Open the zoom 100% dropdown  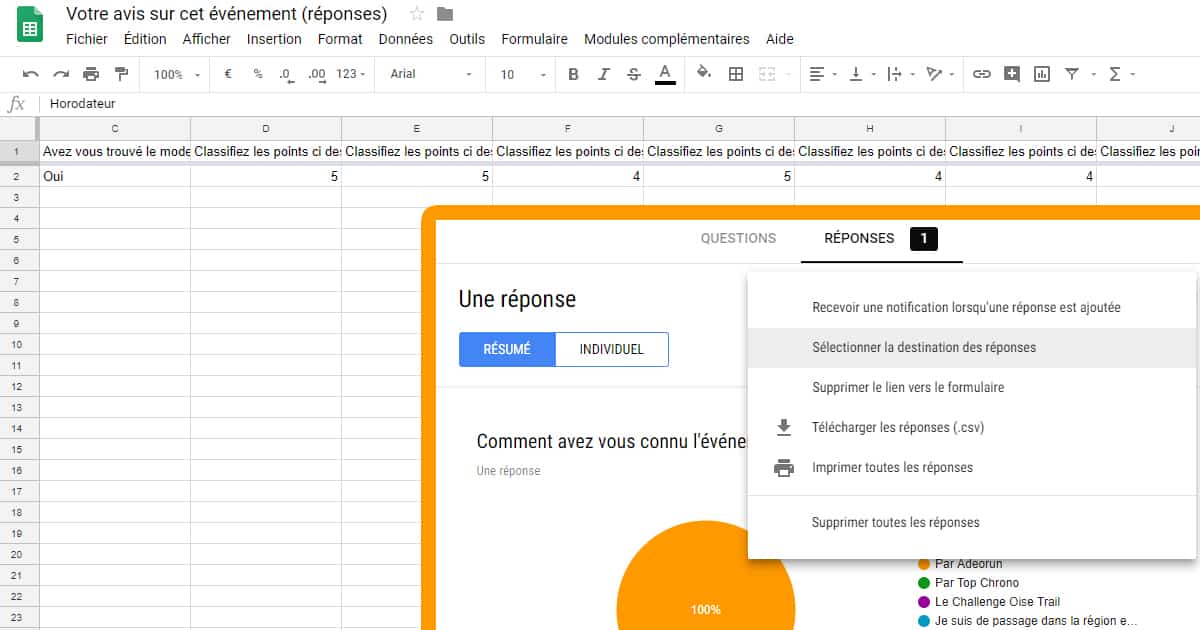177,74
